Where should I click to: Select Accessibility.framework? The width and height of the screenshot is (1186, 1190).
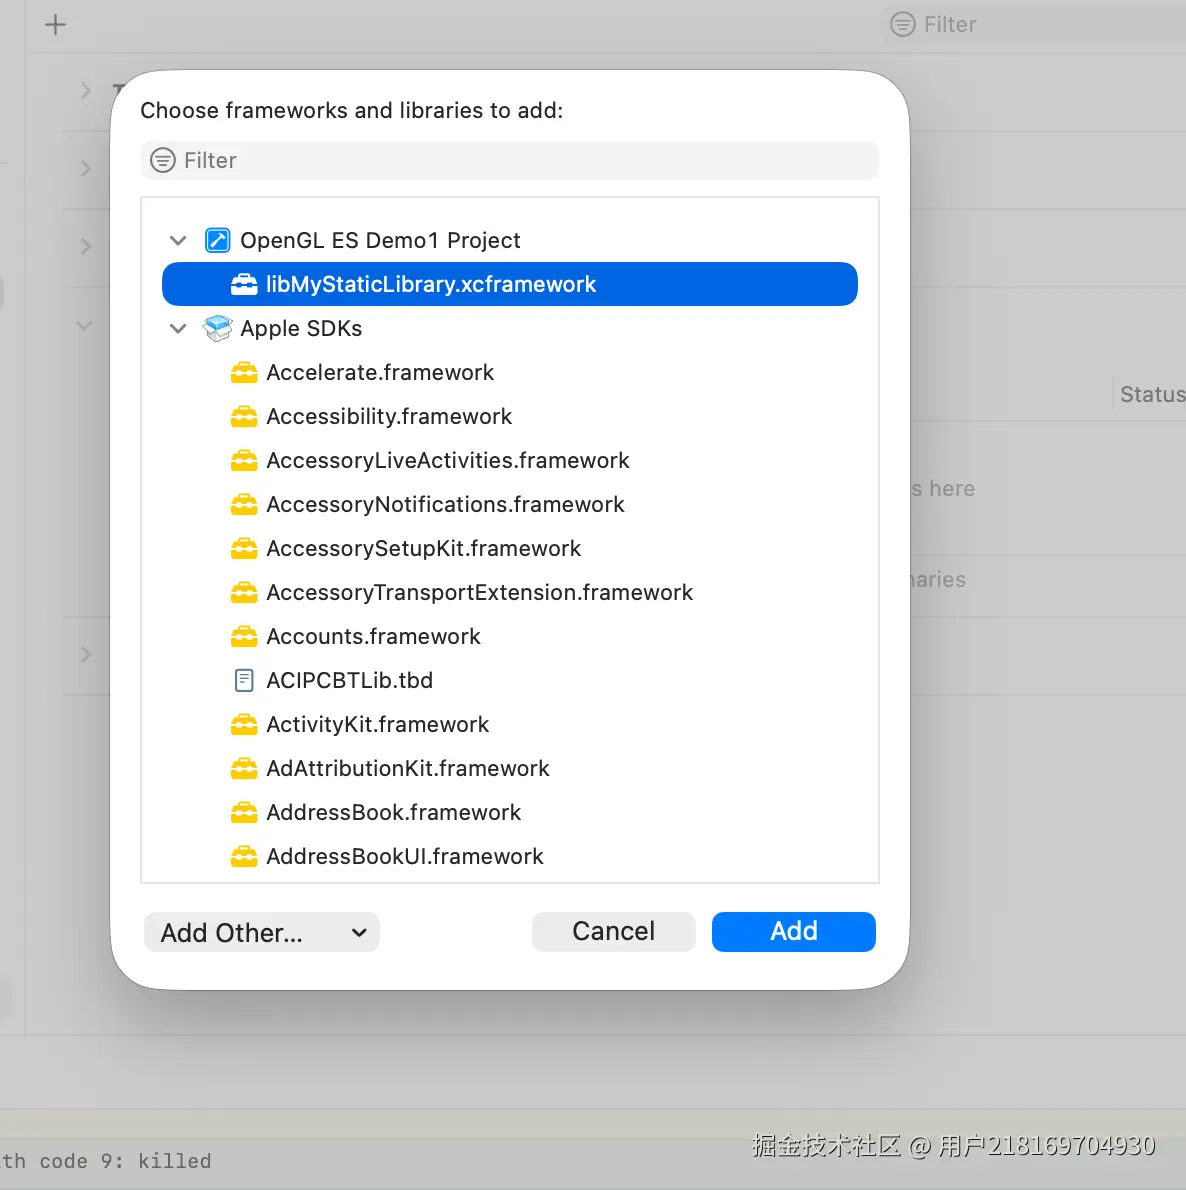[509, 417]
